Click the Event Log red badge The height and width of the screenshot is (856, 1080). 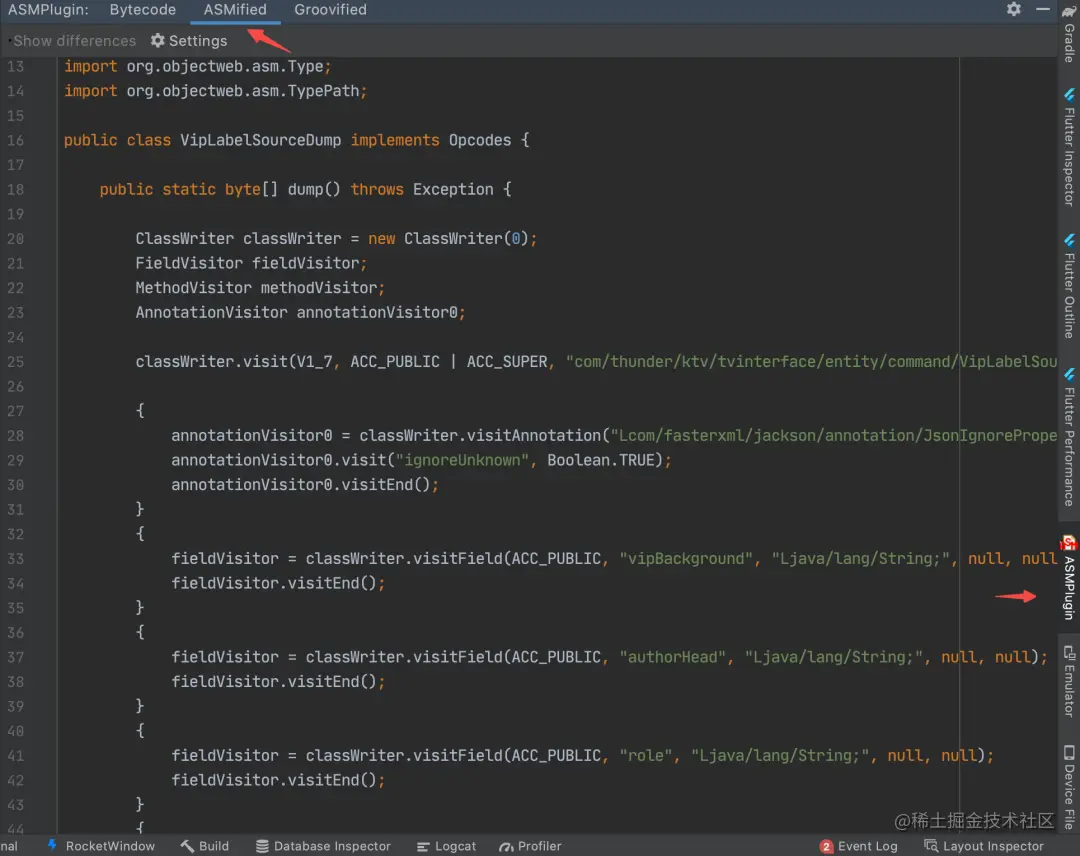pos(827,846)
